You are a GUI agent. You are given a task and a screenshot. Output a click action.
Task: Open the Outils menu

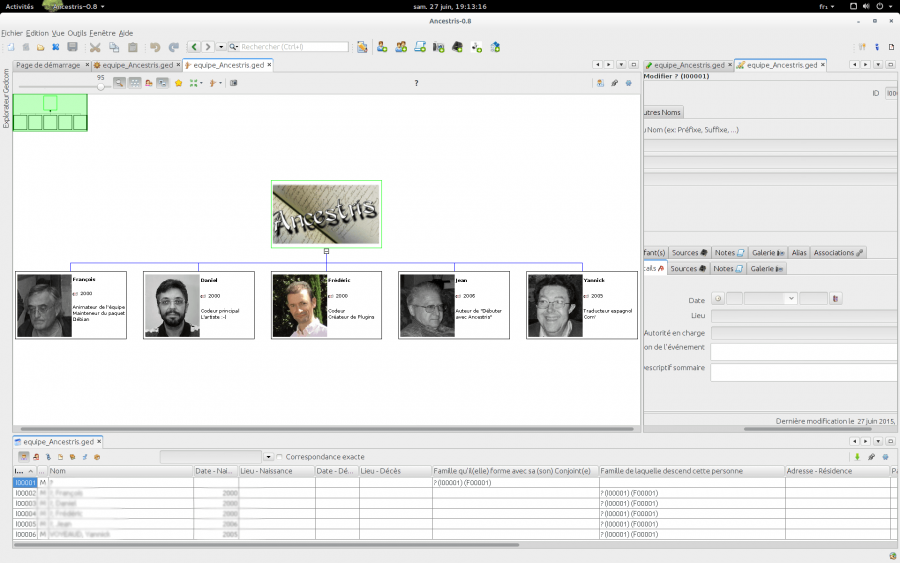pyautogui.click(x=77, y=33)
